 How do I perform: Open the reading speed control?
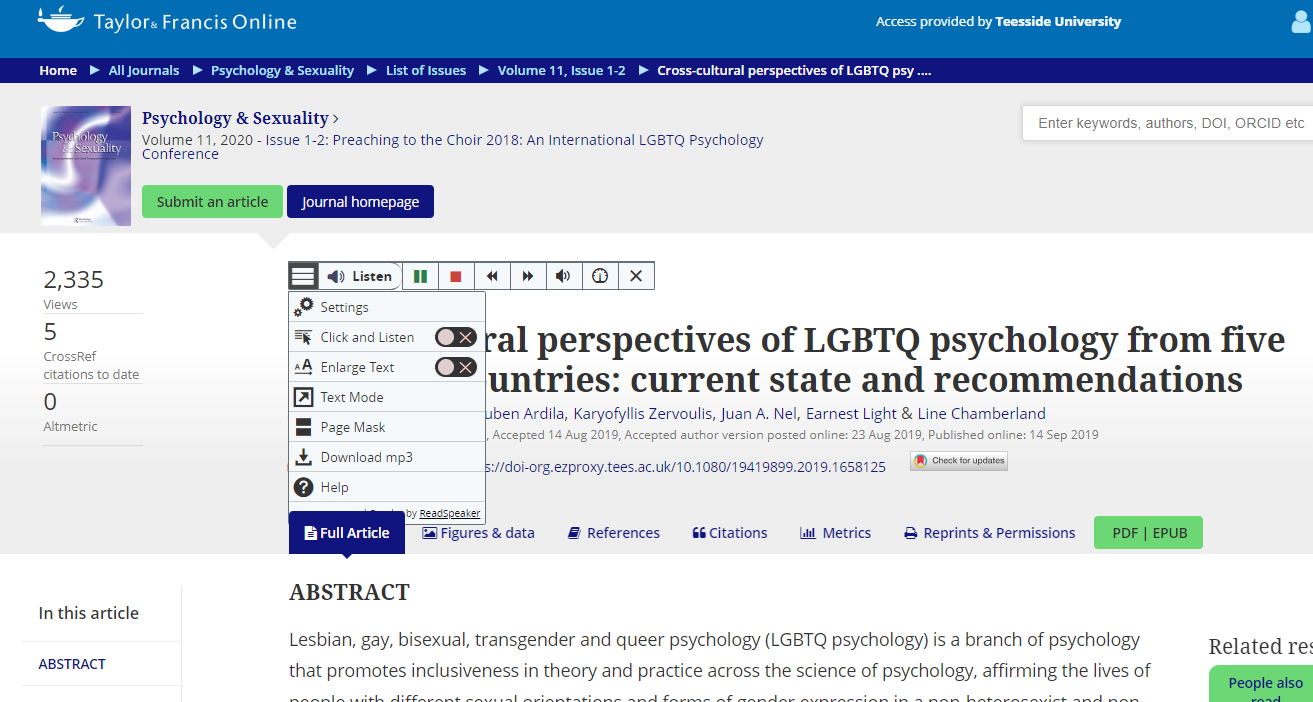tap(600, 276)
